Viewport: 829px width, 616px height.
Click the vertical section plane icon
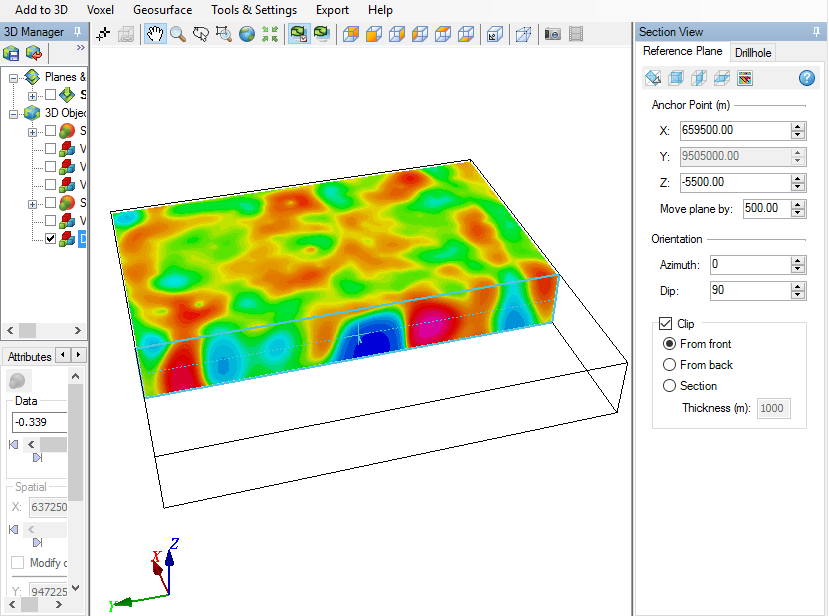(698, 77)
